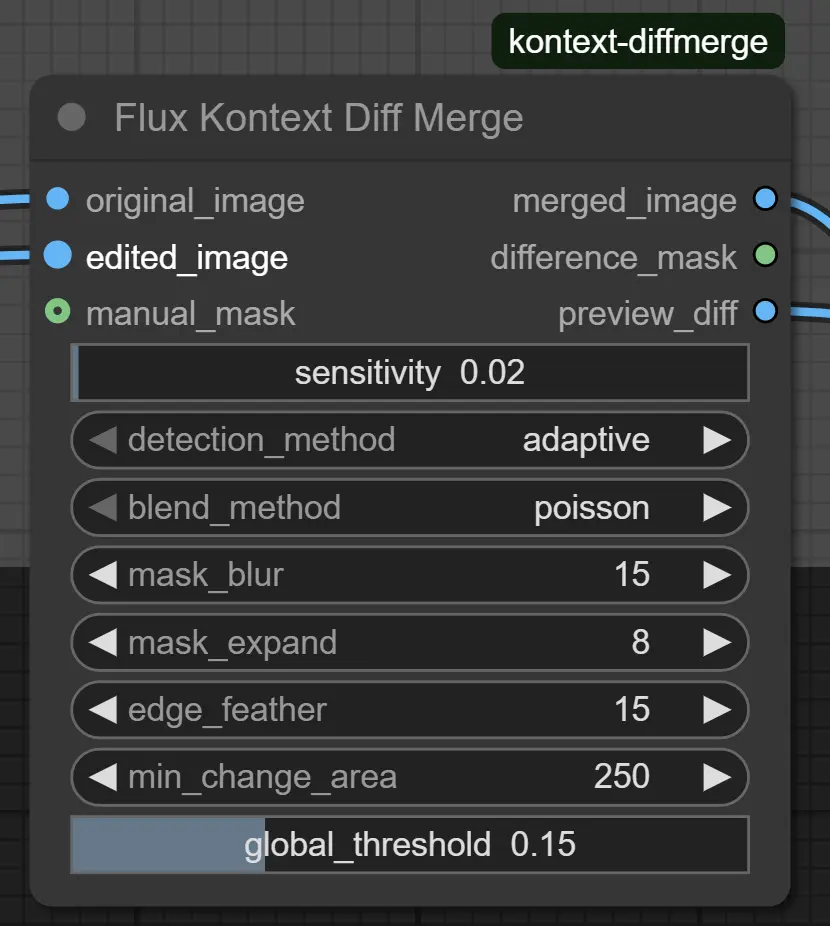
Task: Switch blend_method to previous option with left arrow
Action: point(102,507)
